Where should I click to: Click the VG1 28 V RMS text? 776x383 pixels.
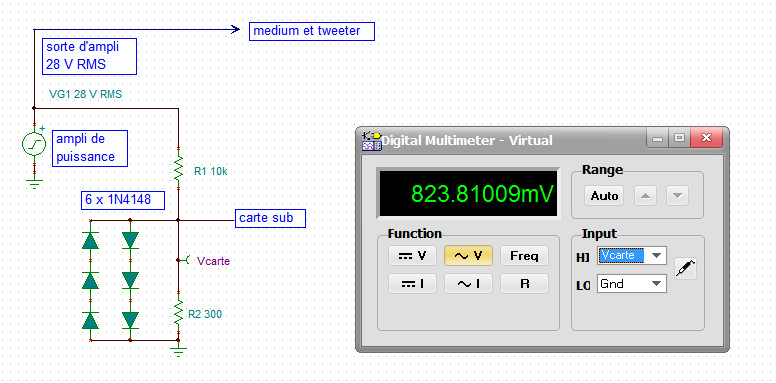(x=86, y=94)
